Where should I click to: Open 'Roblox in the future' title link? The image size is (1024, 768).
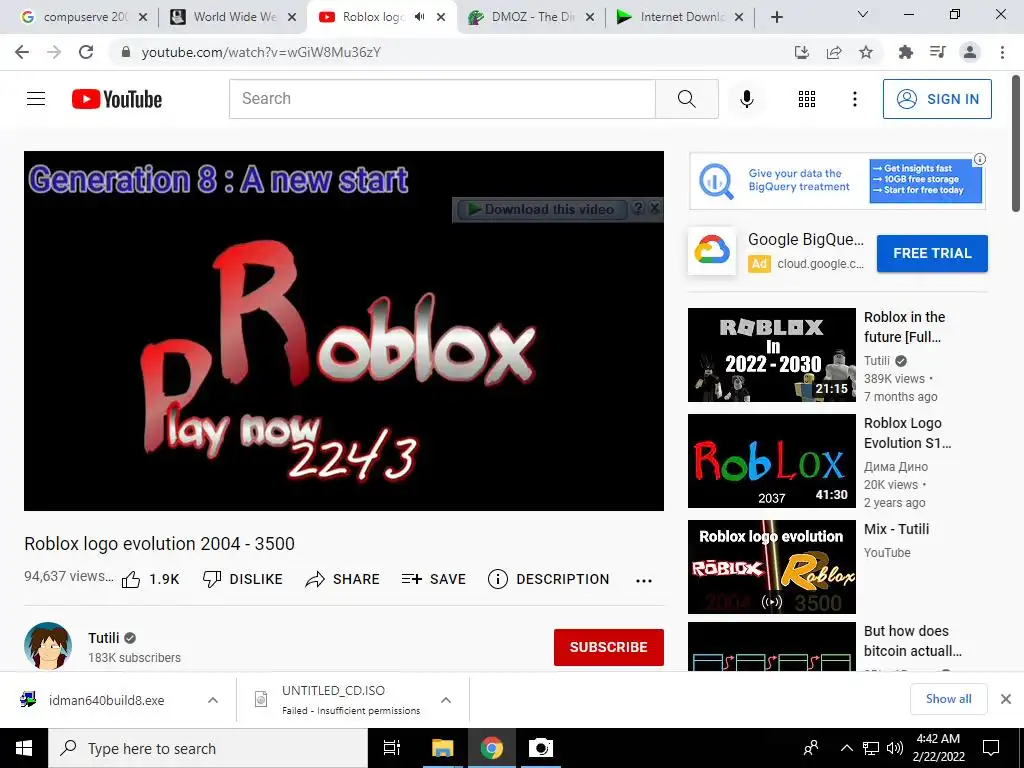tap(904, 327)
